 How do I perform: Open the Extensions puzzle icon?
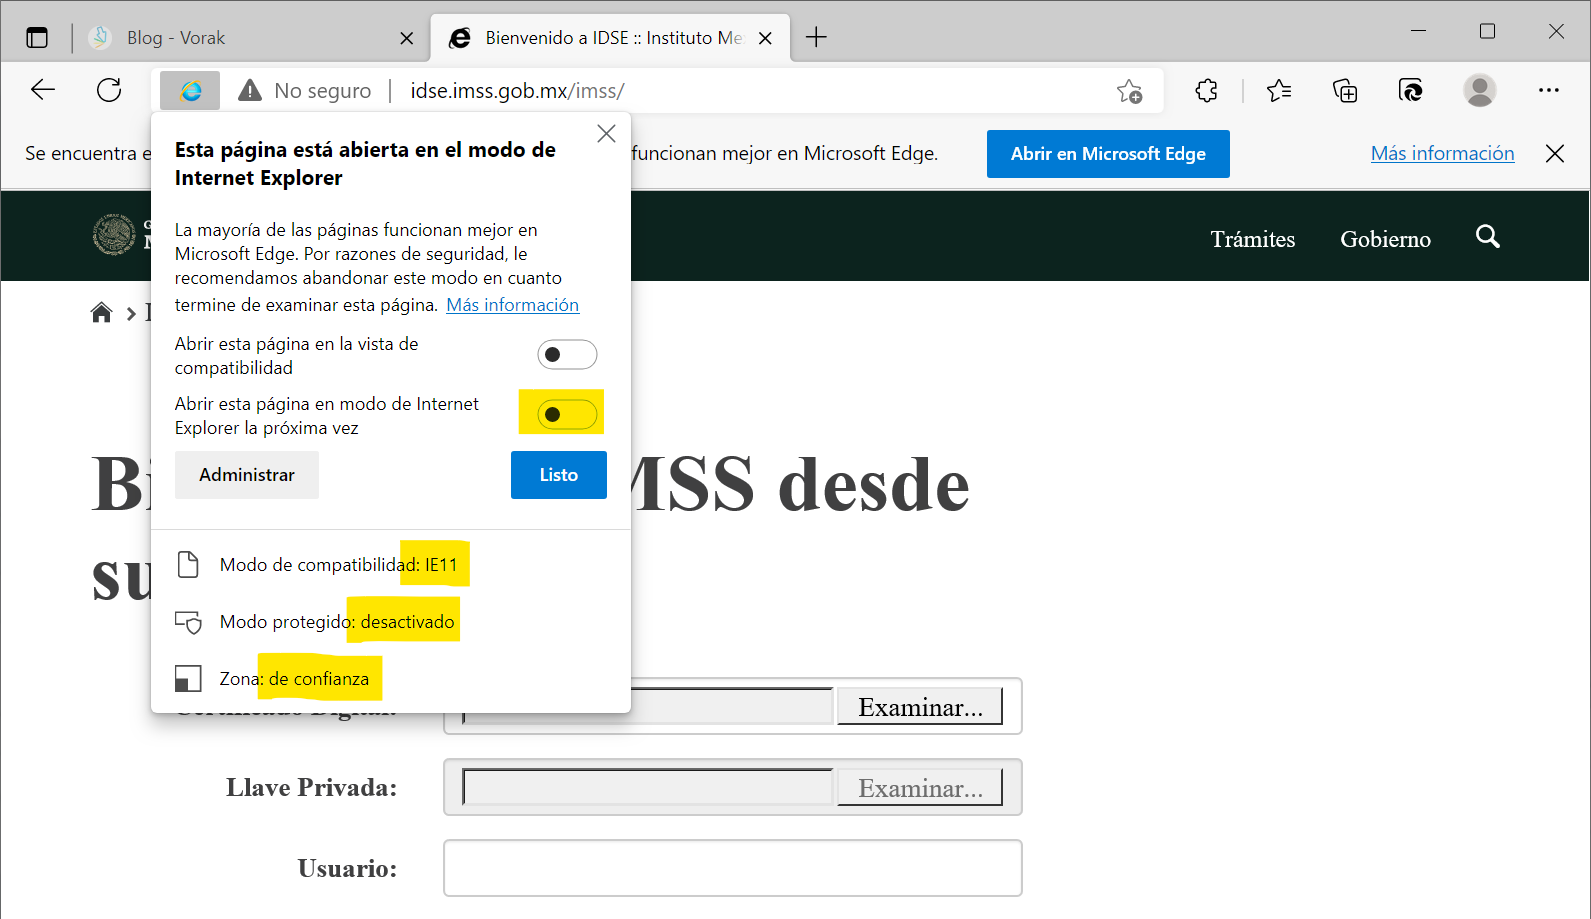pyautogui.click(x=1207, y=91)
